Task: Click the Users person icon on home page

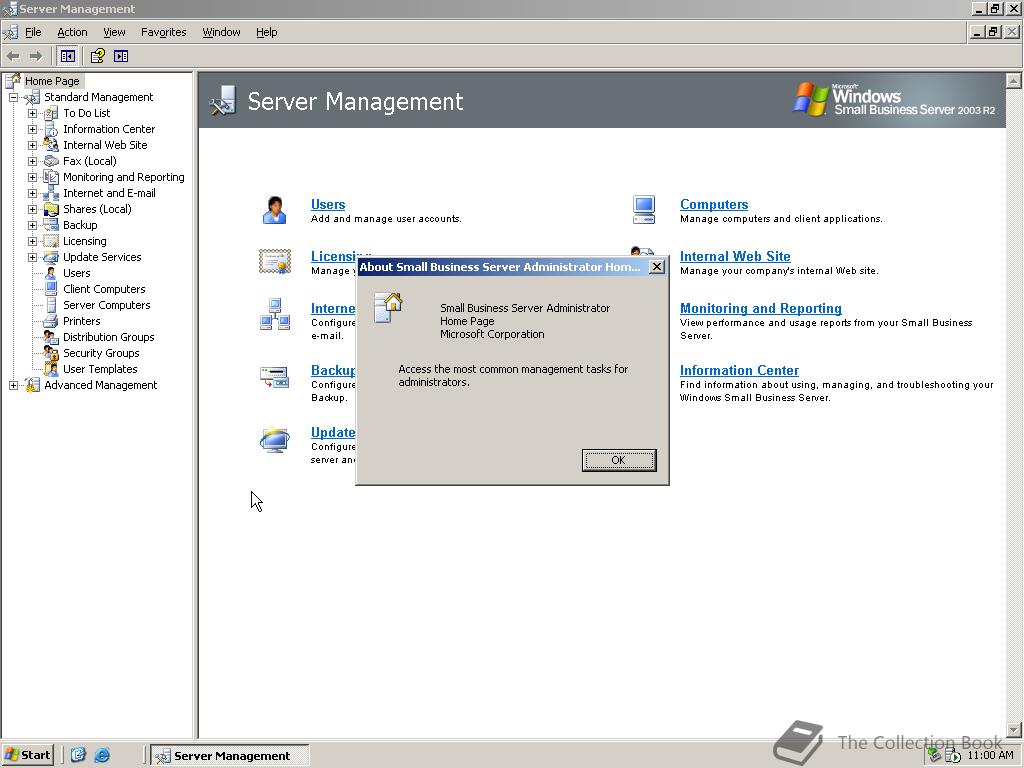Action: click(274, 210)
